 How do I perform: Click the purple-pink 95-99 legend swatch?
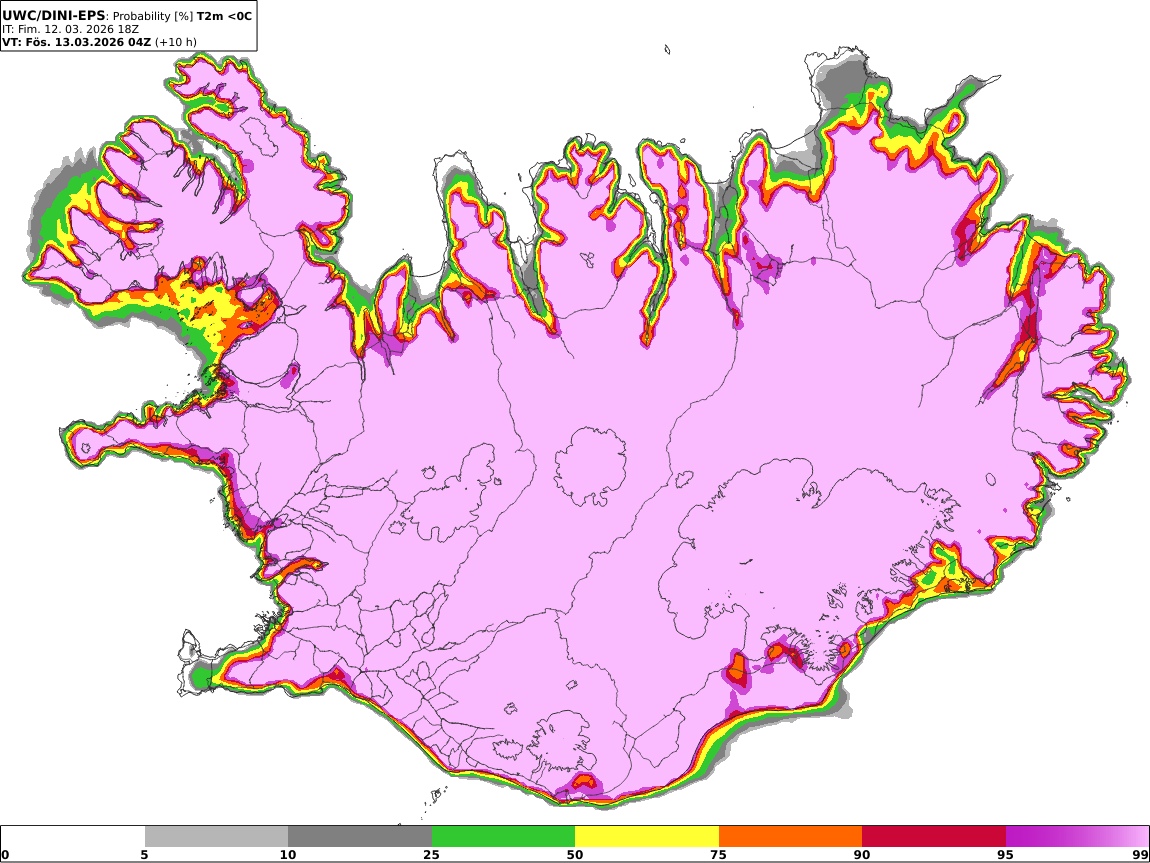point(1077,837)
